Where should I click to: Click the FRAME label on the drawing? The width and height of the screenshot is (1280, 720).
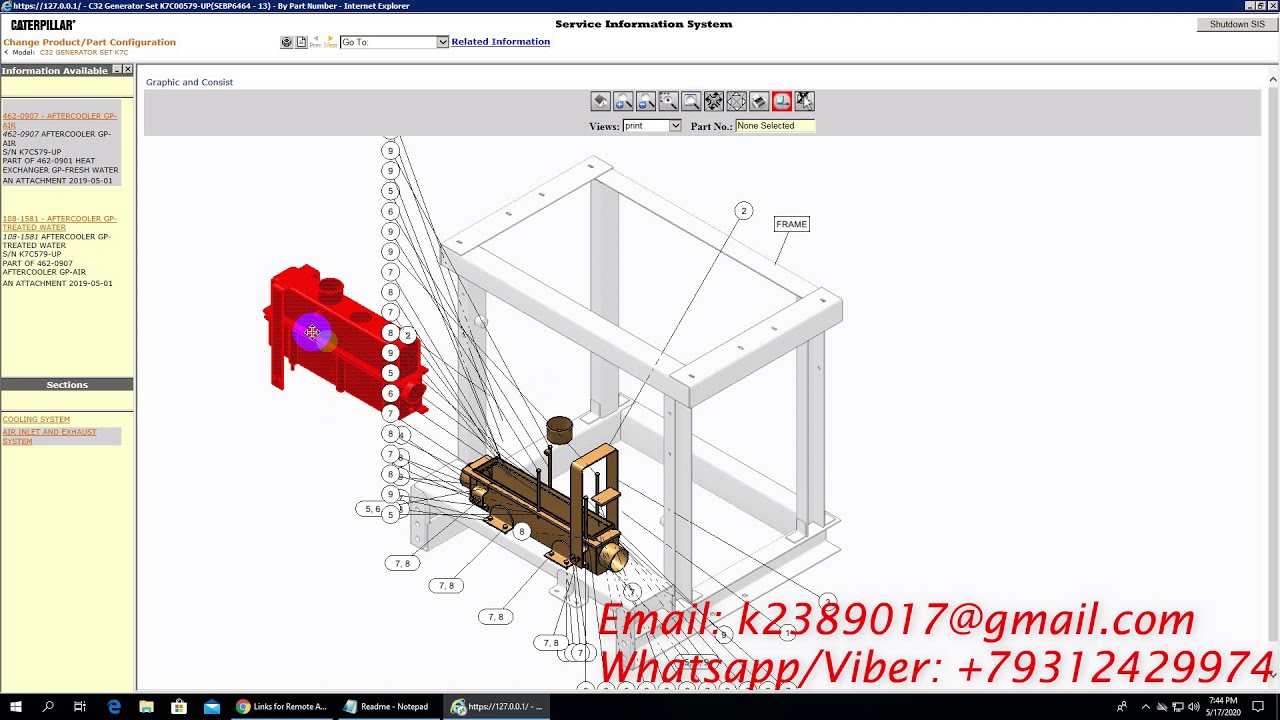click(x=791, y=224)
